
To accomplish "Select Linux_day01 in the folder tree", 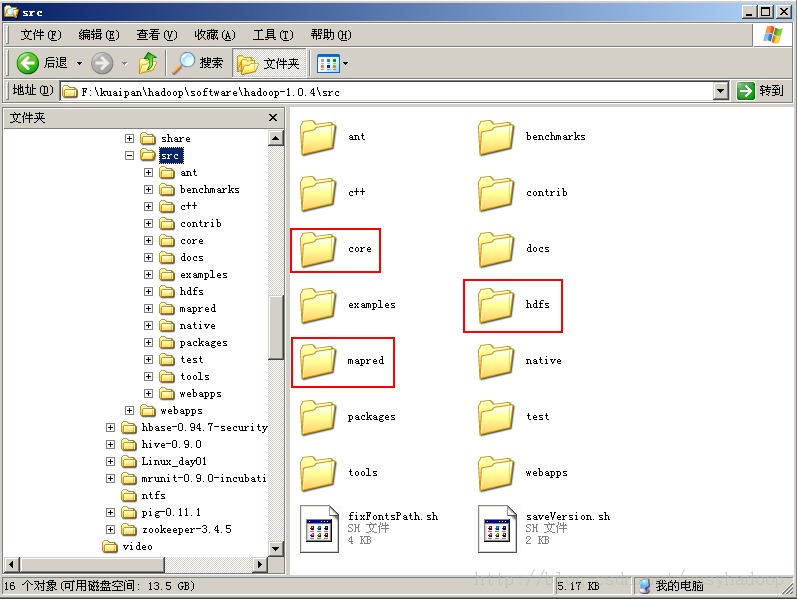I will point(174,461).
